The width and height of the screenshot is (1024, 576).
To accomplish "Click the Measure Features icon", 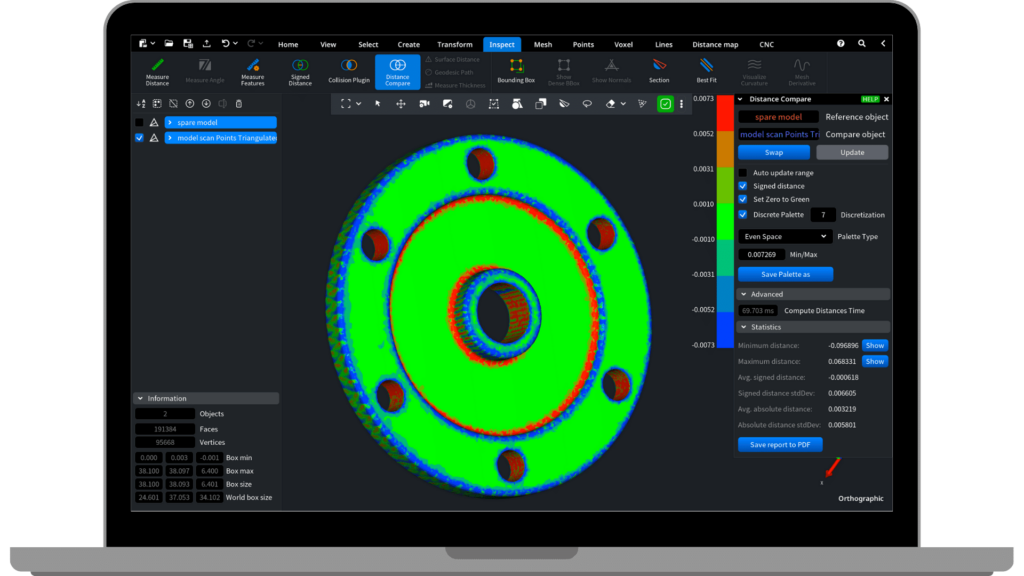I will [253, 70].
